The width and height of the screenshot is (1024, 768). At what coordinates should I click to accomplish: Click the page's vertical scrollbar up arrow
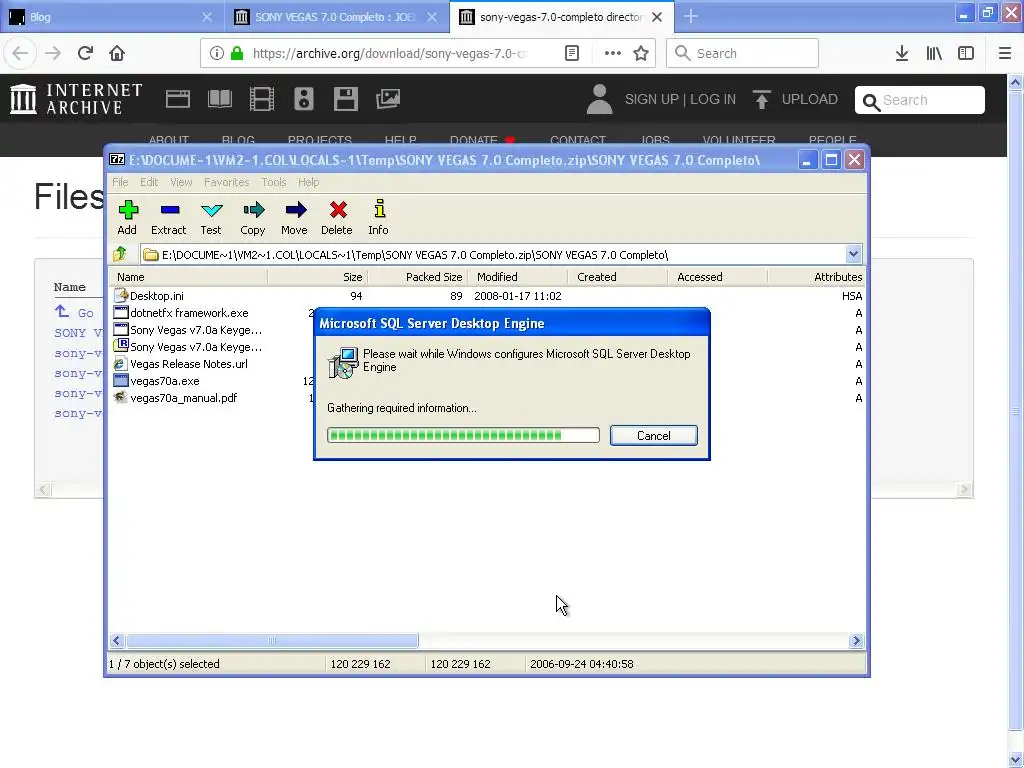(1015, 83)
